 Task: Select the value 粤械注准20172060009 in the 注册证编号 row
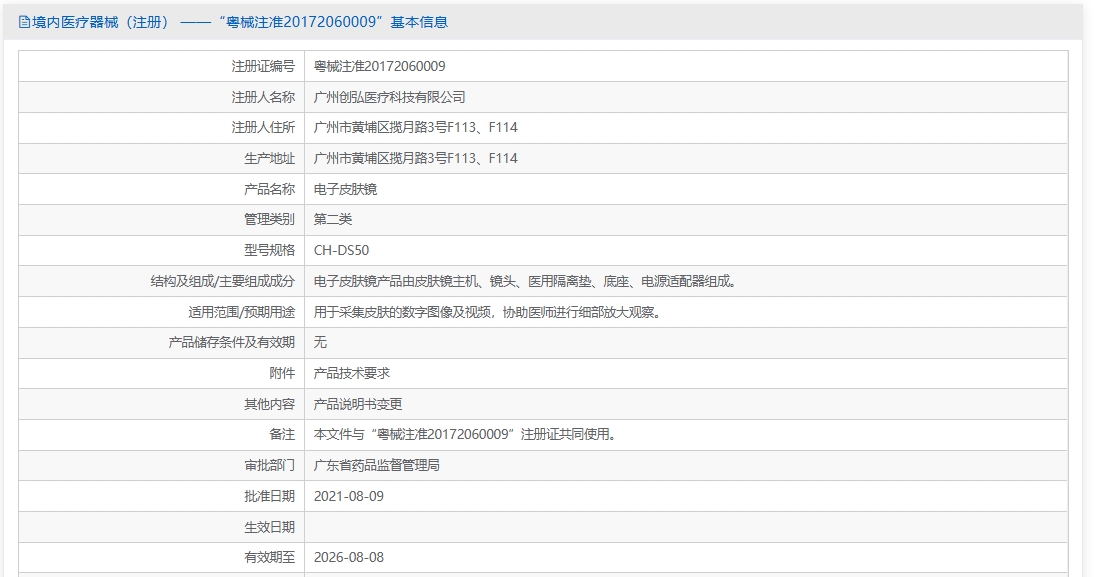point(380,66)
